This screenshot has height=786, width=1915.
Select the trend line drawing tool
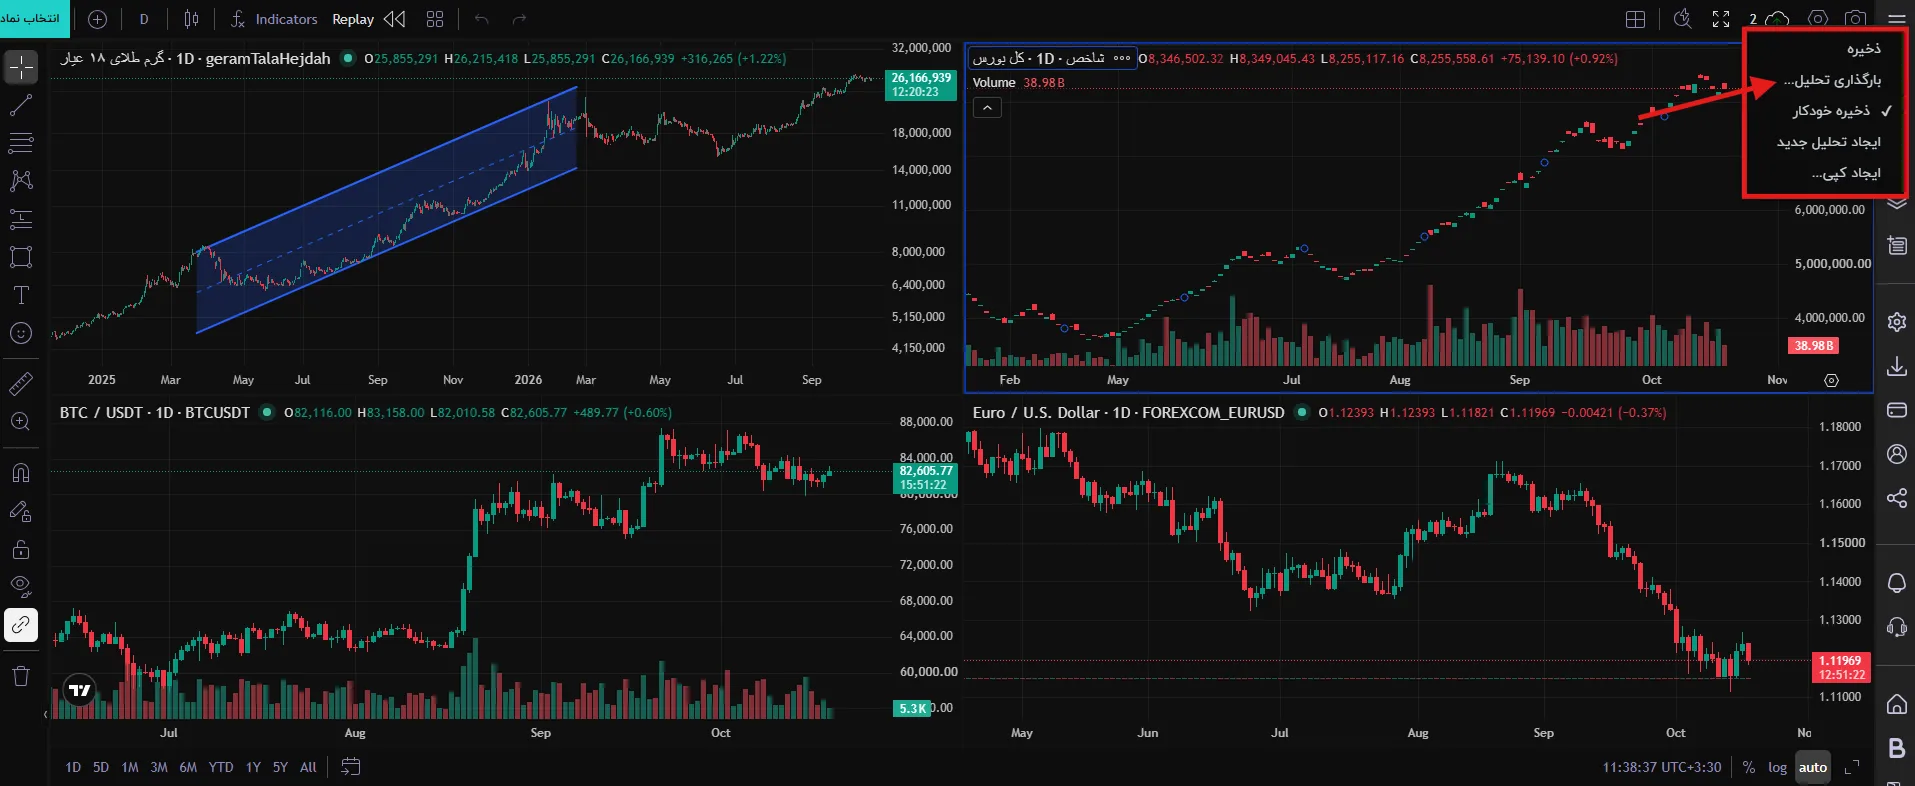(21, 105)
